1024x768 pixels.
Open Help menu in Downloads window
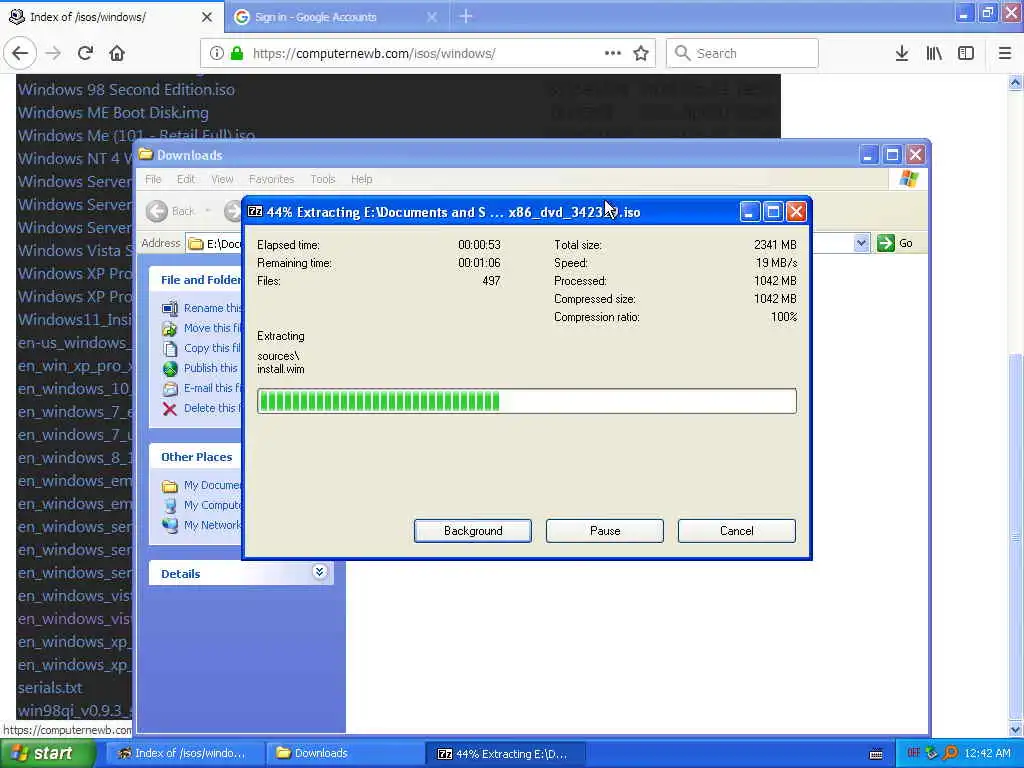point(361,179)
